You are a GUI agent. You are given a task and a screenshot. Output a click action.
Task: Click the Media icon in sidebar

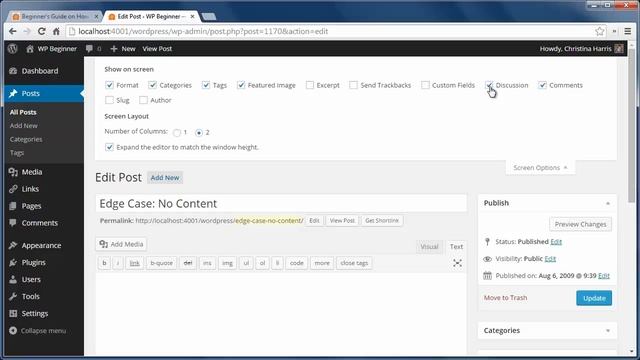[x=13, y=172]
